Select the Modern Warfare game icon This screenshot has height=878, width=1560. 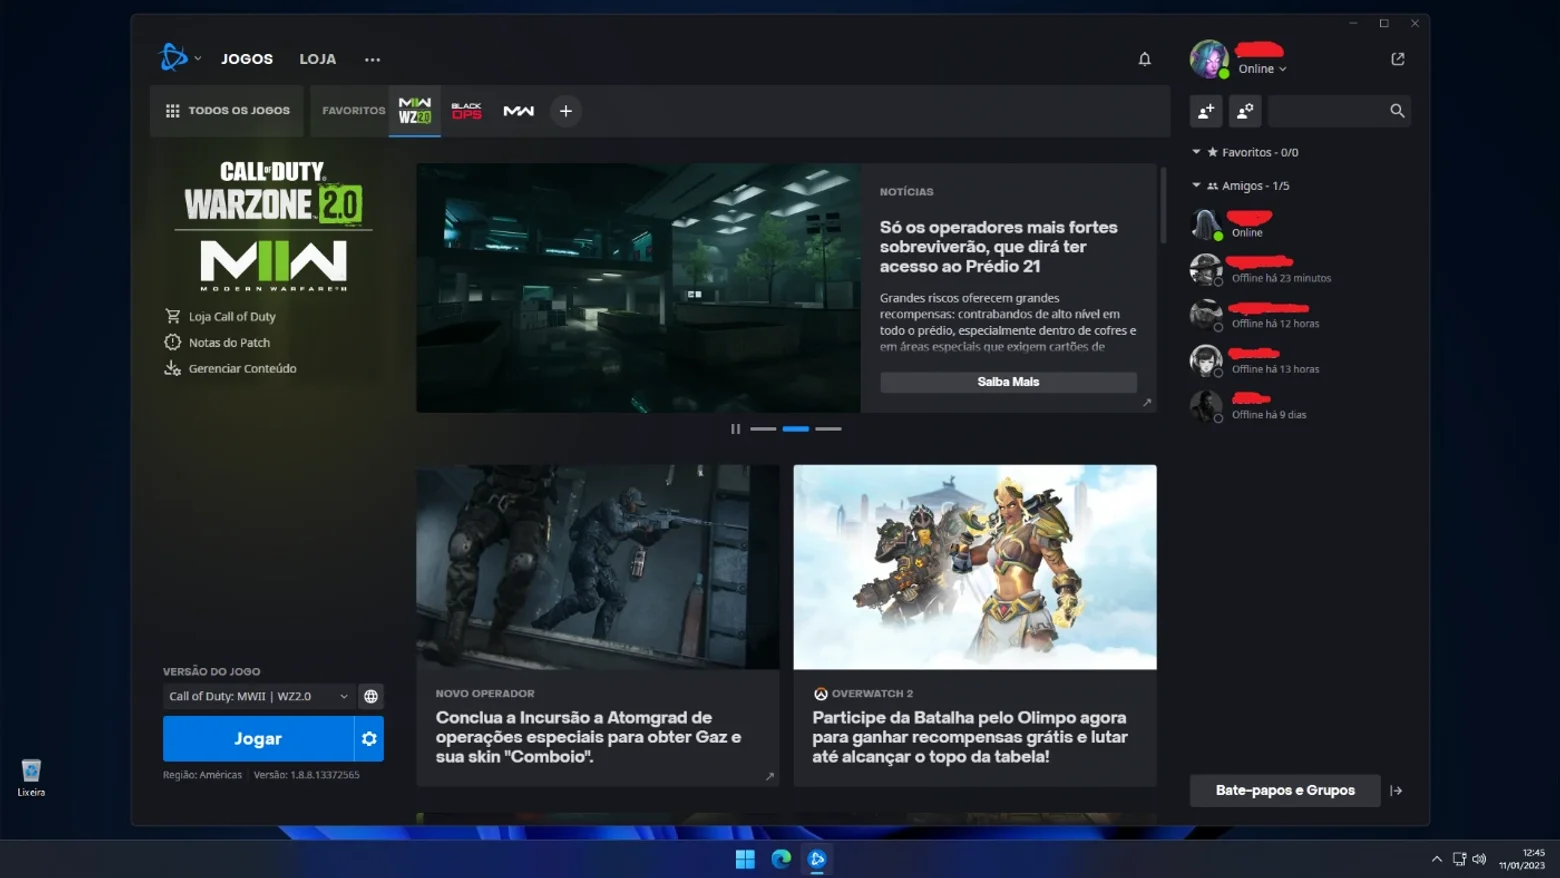pyautogui.click(x=518, y=111)
